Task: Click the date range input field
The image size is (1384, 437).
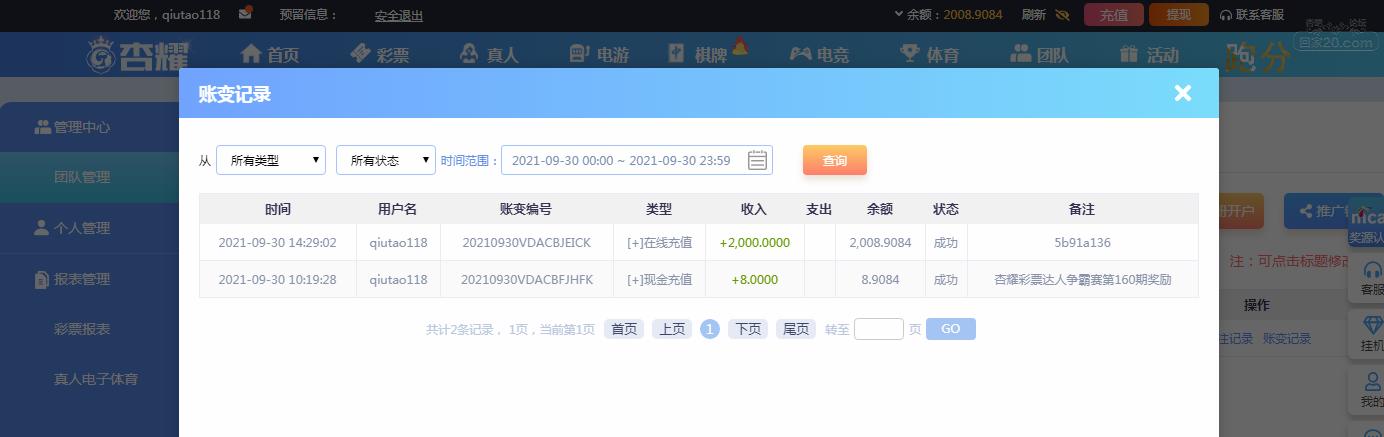Action: tap(637, 160)
